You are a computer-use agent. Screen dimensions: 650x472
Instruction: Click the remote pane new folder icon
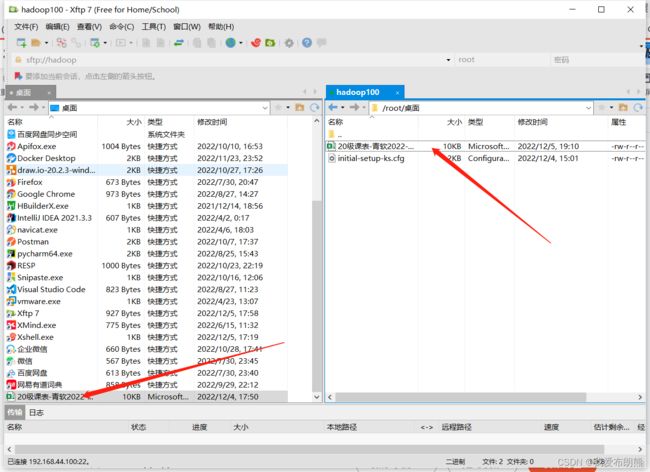coord(623,108)
